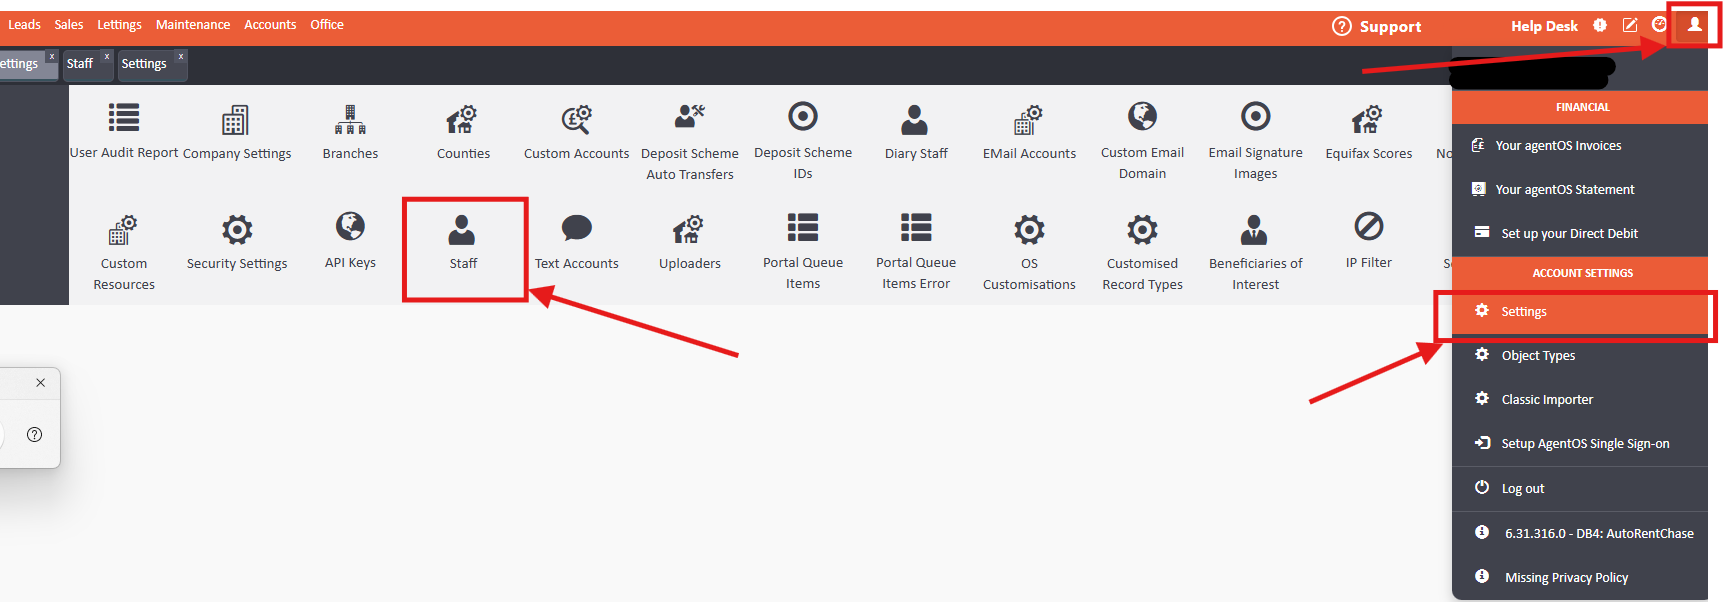Close the Settings tab

181,56
